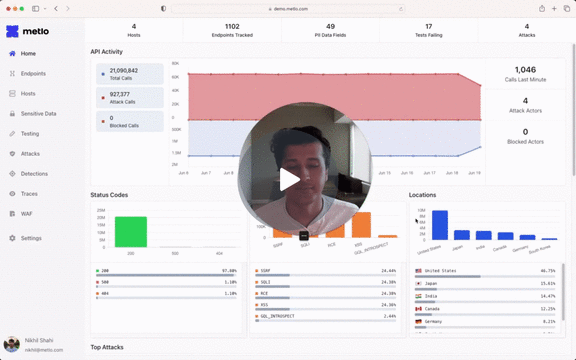Image resolution: width=576 pixels, height=360 pixels.
Task: Click the XSS attack type row
Action: (325, 307)
